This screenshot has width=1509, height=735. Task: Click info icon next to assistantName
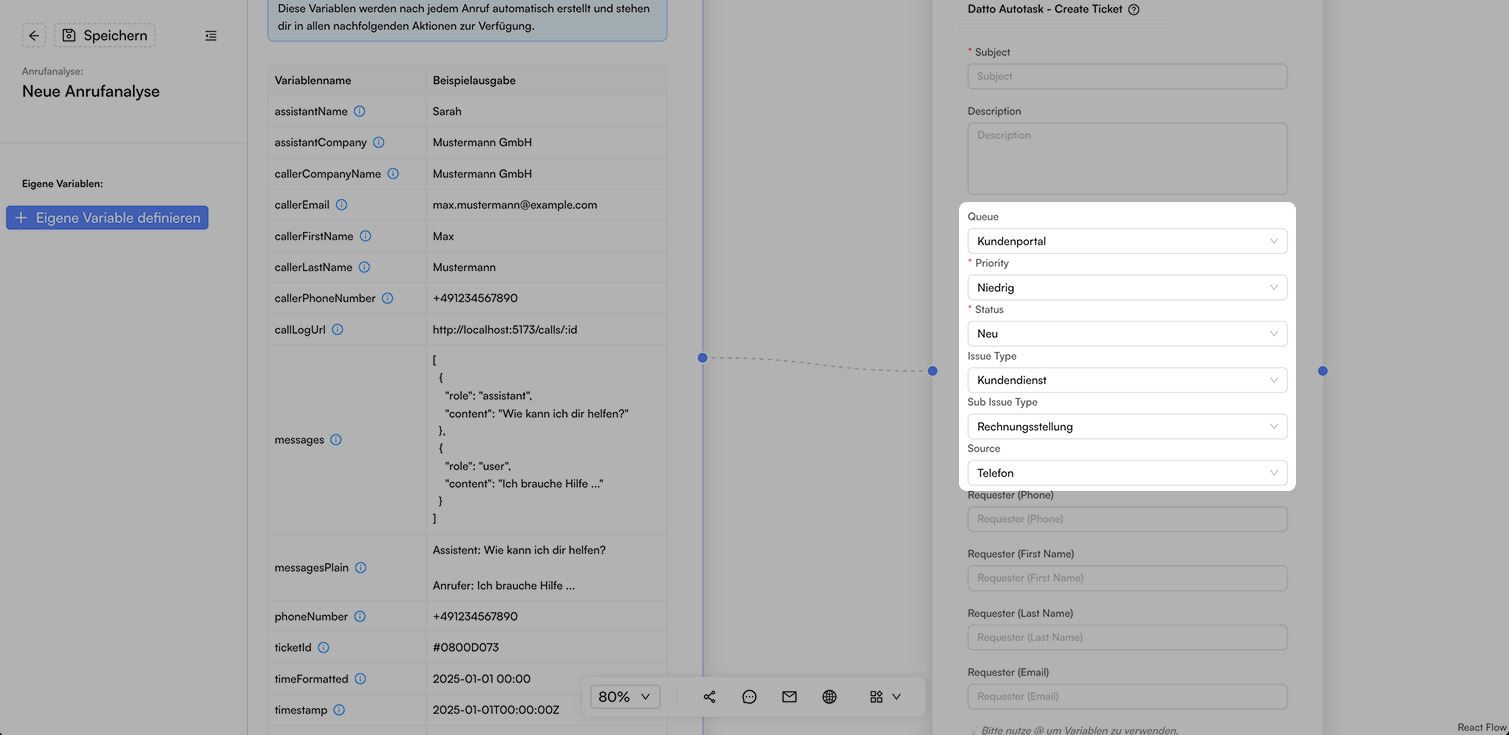click(x=360, y=111)
